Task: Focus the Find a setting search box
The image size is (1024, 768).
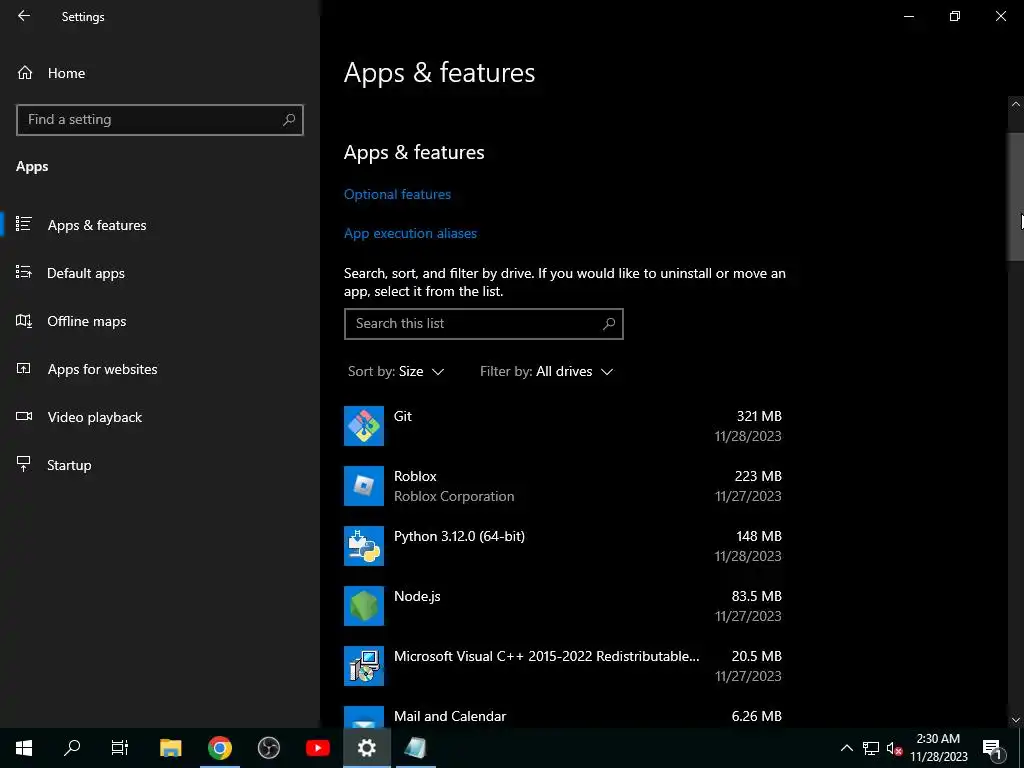Action: pyautogui.click(x=160, y=120)
